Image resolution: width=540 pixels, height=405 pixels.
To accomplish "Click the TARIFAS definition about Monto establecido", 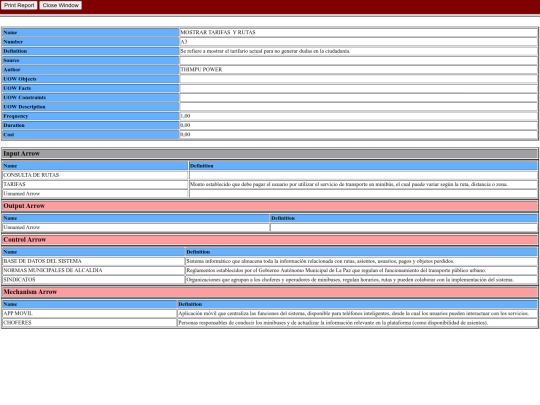I will 349,184.
